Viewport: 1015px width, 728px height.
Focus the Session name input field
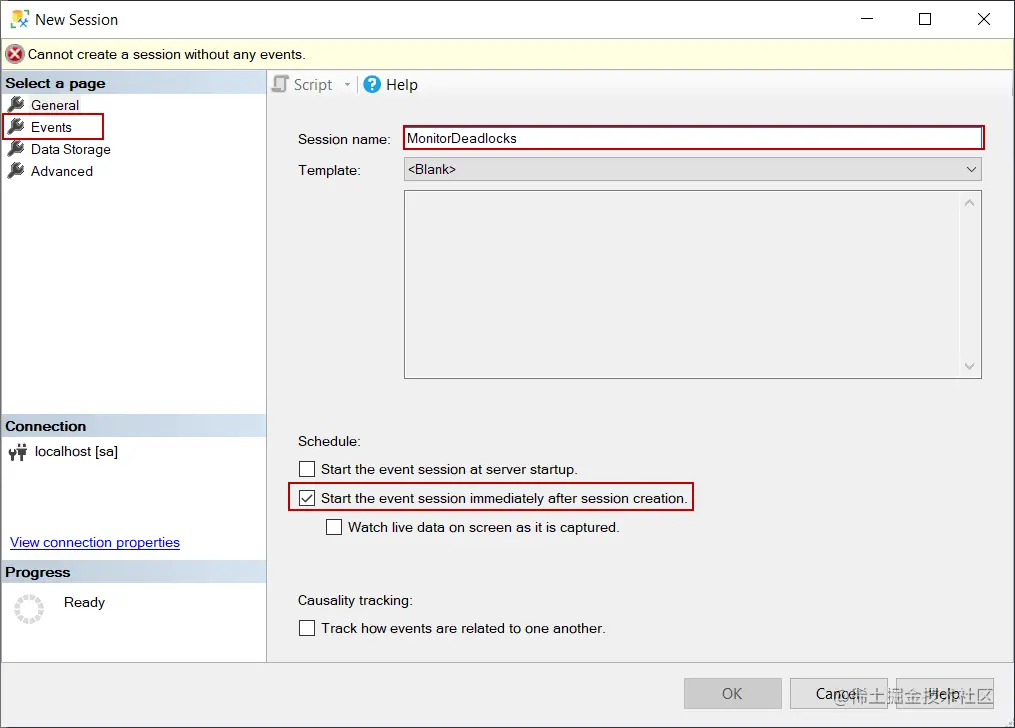point(693,138)
